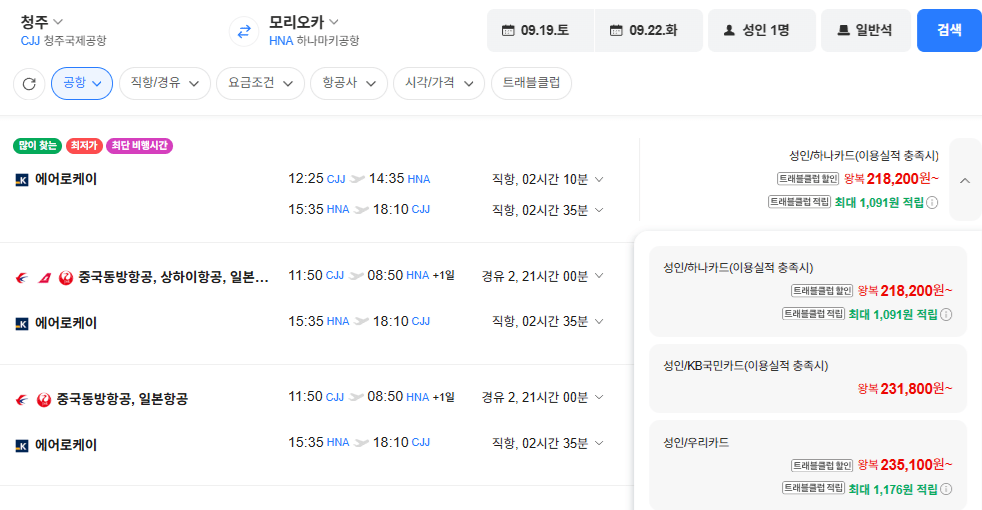Screen dimensions: 982x510
Task: Click the 최저가 badge
Action: 84,146
